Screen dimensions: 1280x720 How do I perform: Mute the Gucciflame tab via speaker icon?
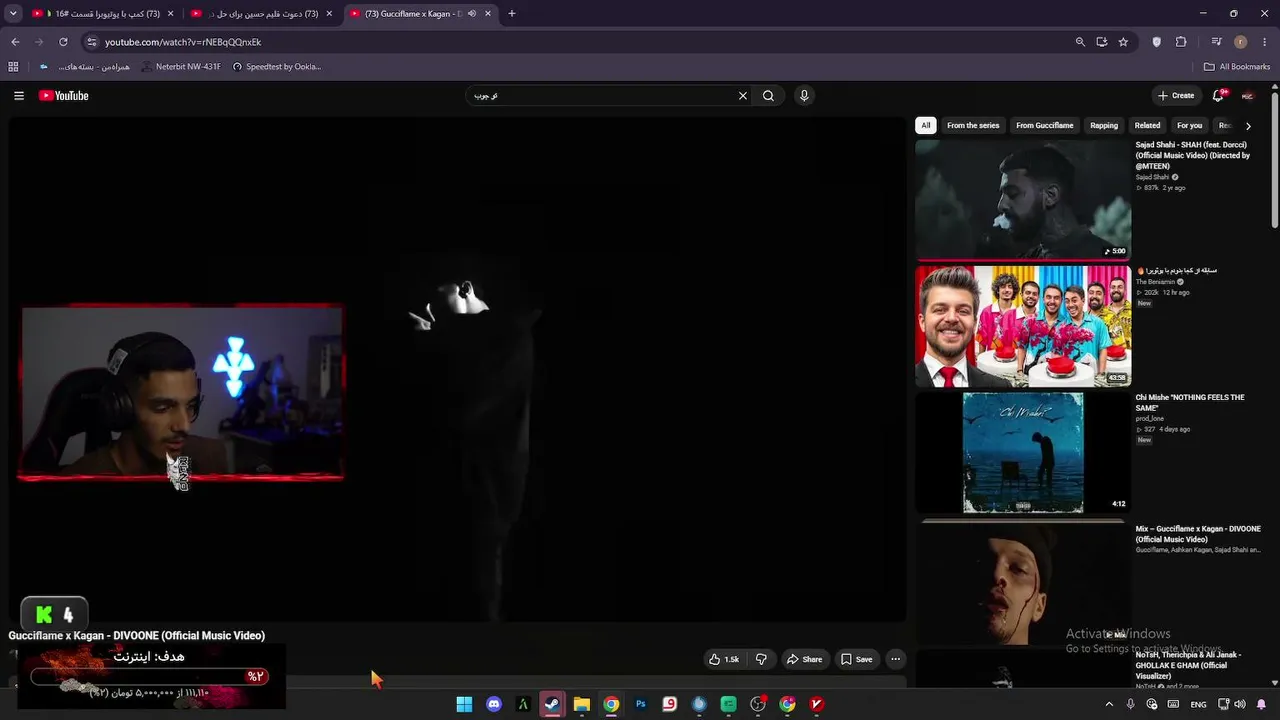pos(472,14)
